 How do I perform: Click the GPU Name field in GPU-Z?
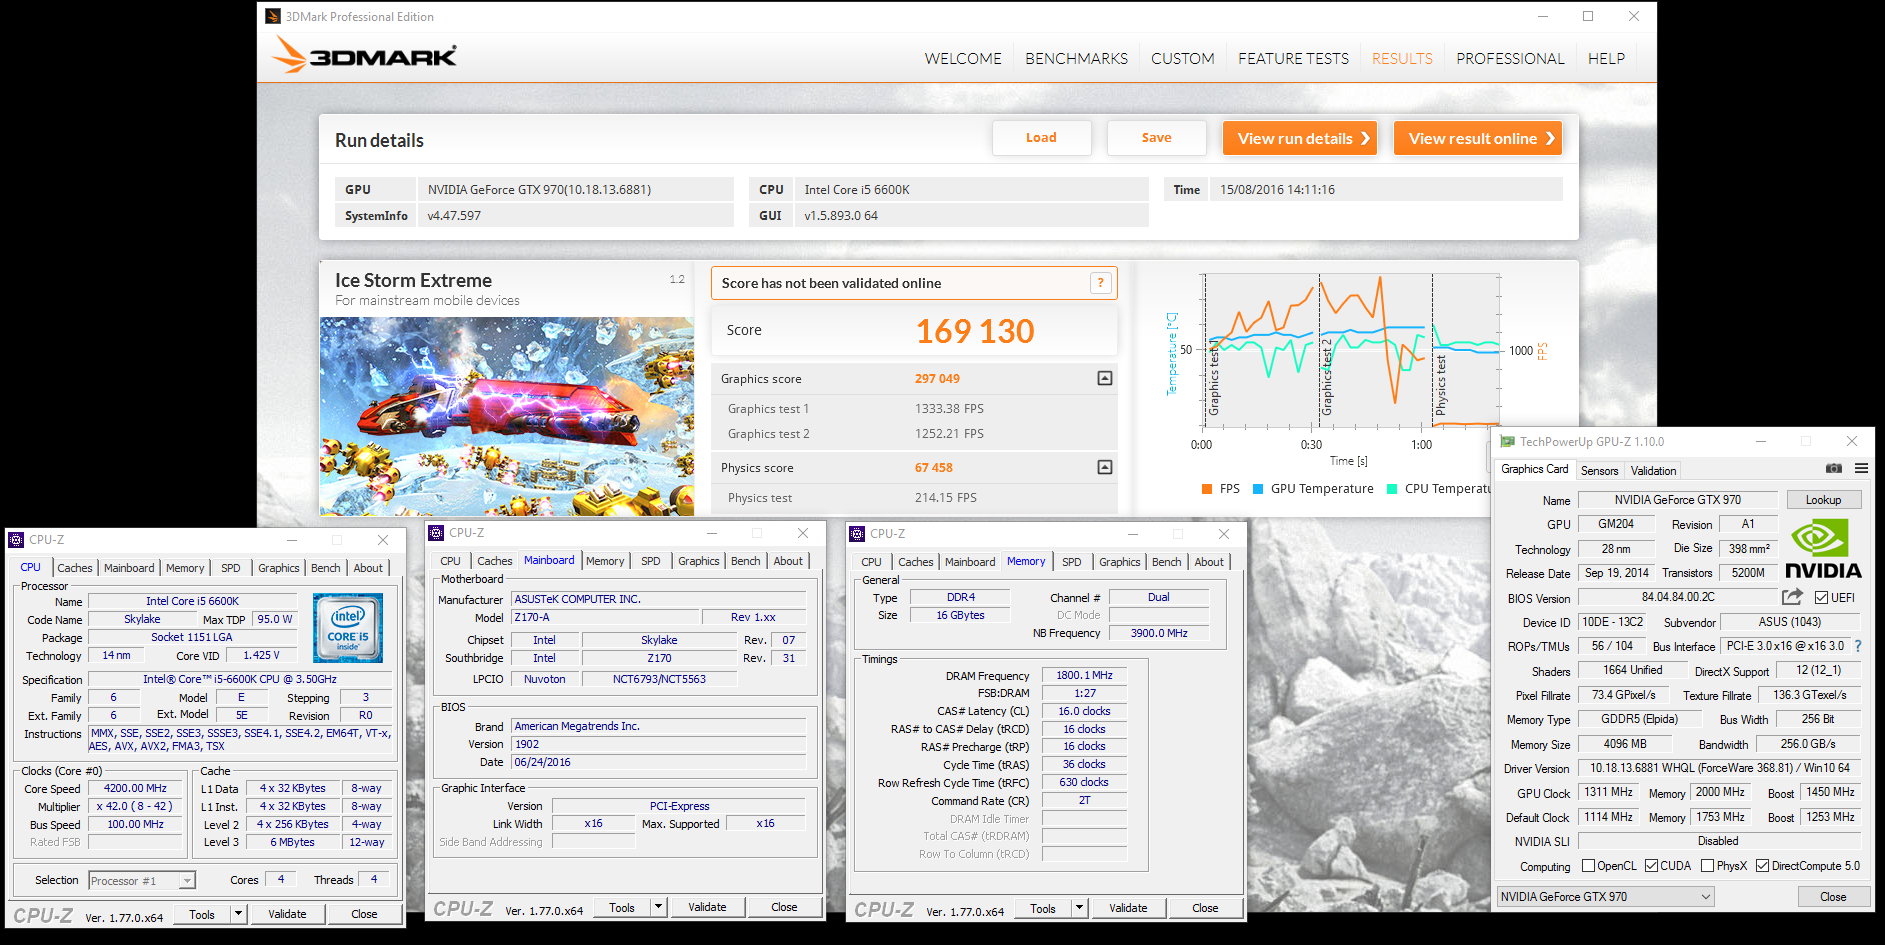(x=1677, y=500)
